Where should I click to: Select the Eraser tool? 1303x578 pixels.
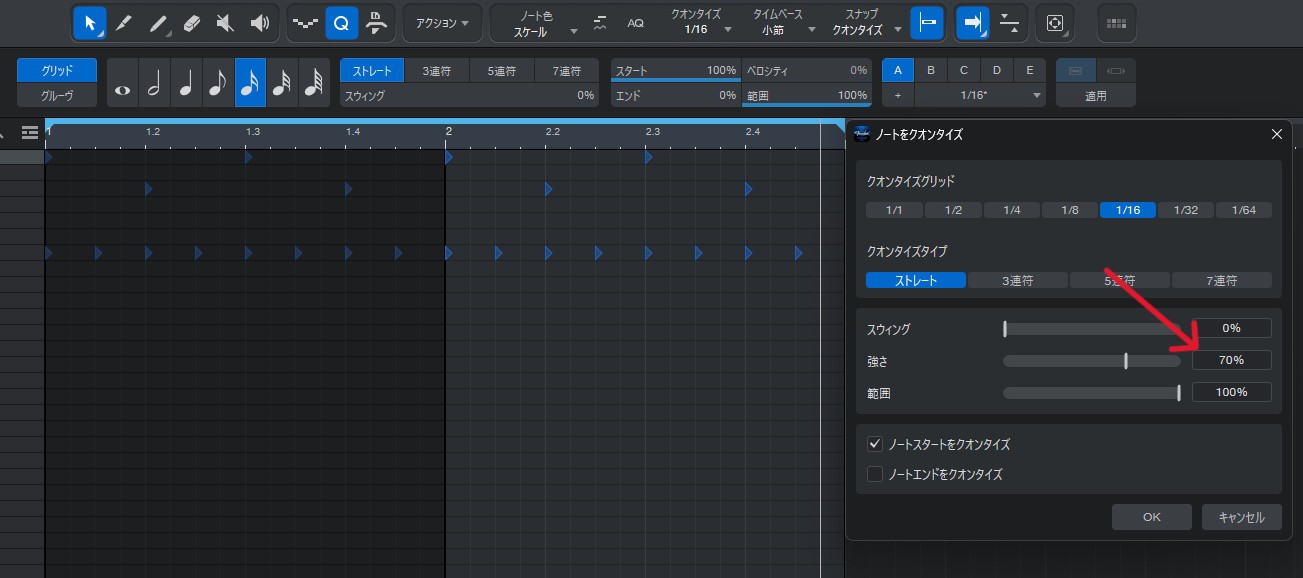click(193, 23)
